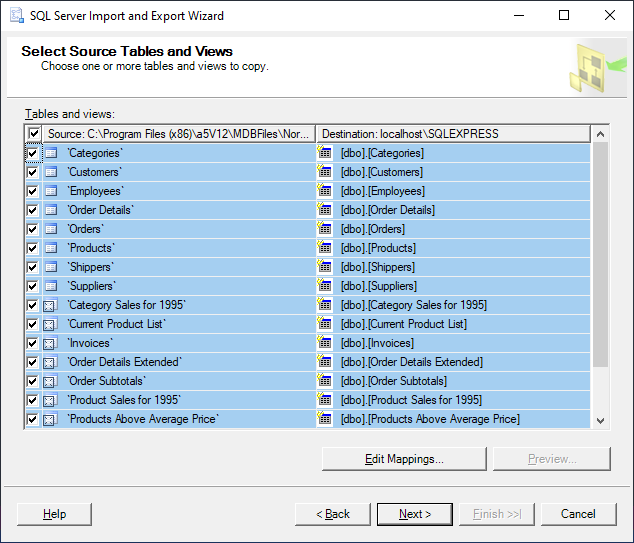Click the Products source table icon

(51, 248)
